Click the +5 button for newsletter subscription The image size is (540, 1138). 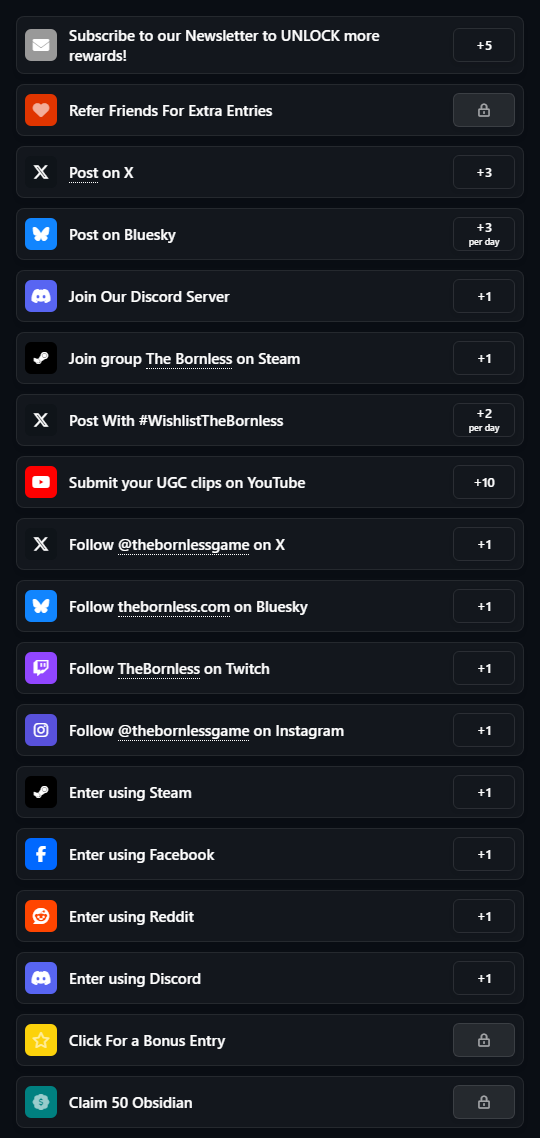(484, 45)
